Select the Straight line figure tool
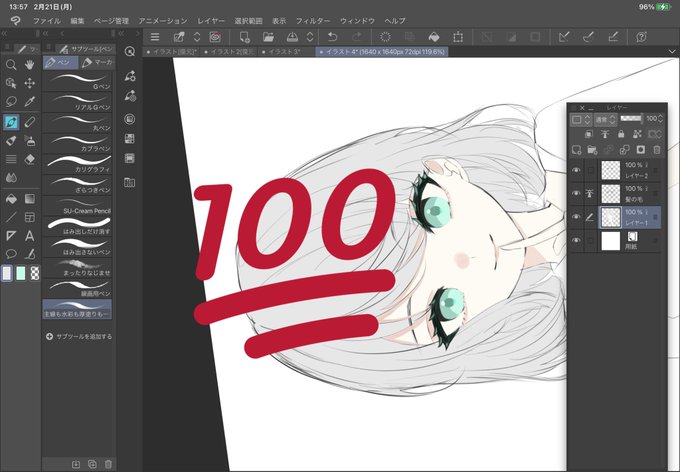This screenshot has width=680, height=472. click(x=11, y=217)
